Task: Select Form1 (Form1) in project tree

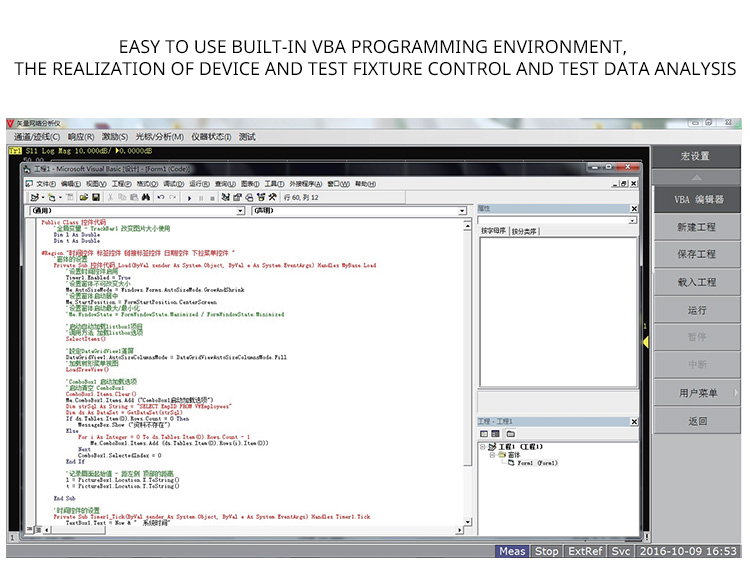Action: [x=537, y=463]
